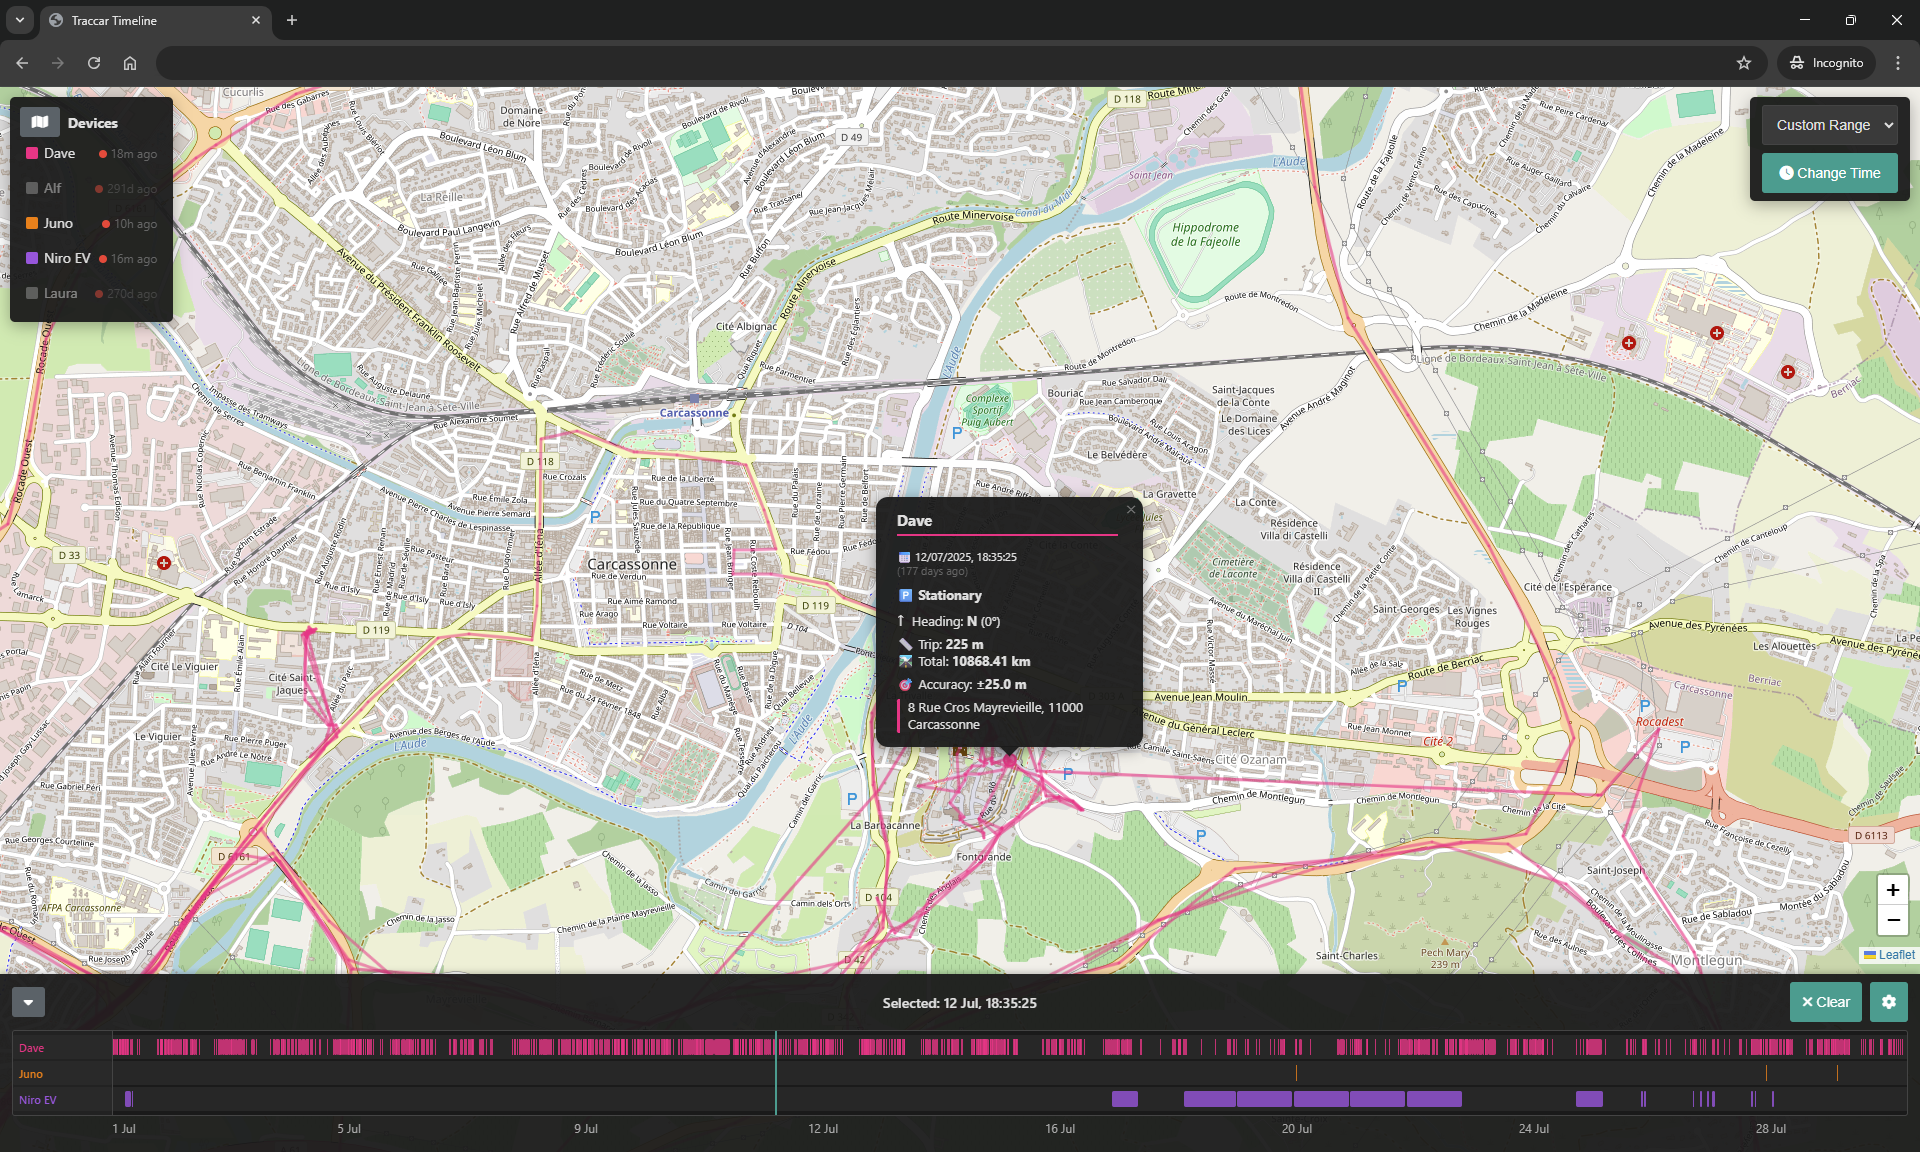Viewport: 1920px width, 1152px height.
Task: Open the tab search dropdown arrow
Action: click(20, 20)
